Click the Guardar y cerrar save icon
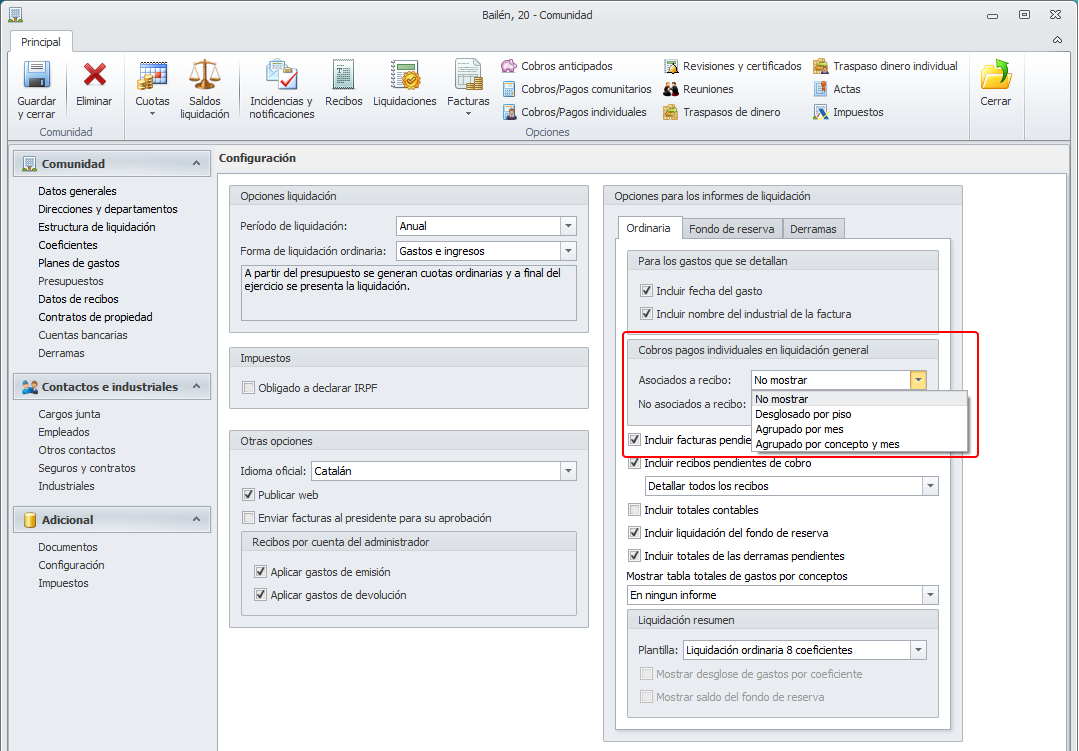 (x=37, y=74)
